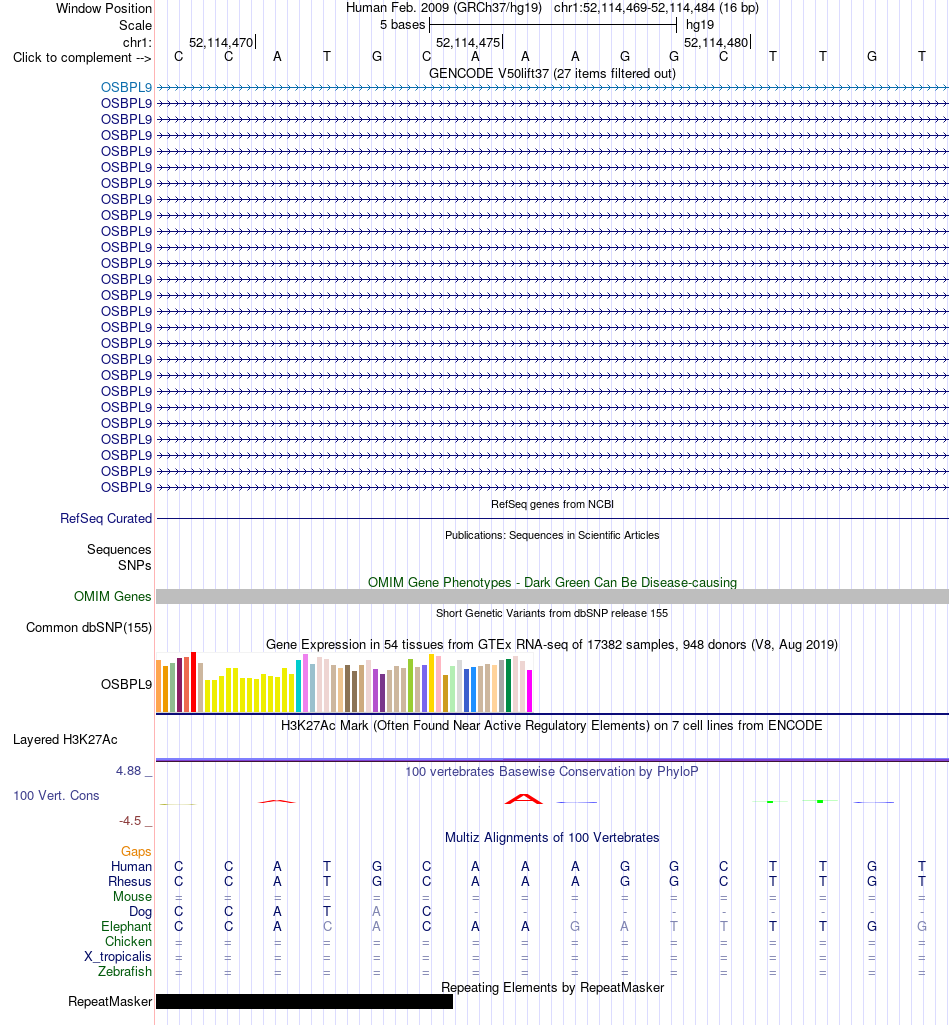This screenshot has height=1025, width=950.
Task: Click the magenta bar ending the GTEx chart
Action: tap(530, 690)
